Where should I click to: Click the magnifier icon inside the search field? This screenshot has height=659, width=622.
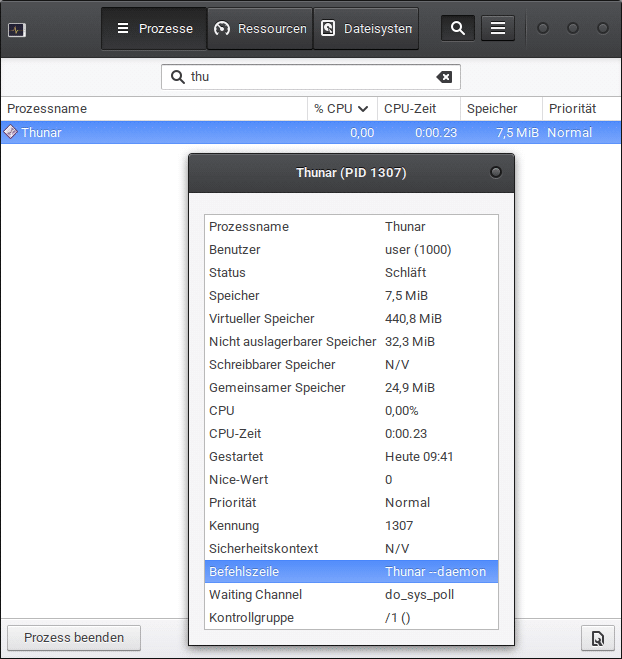(x=177, y=77)
